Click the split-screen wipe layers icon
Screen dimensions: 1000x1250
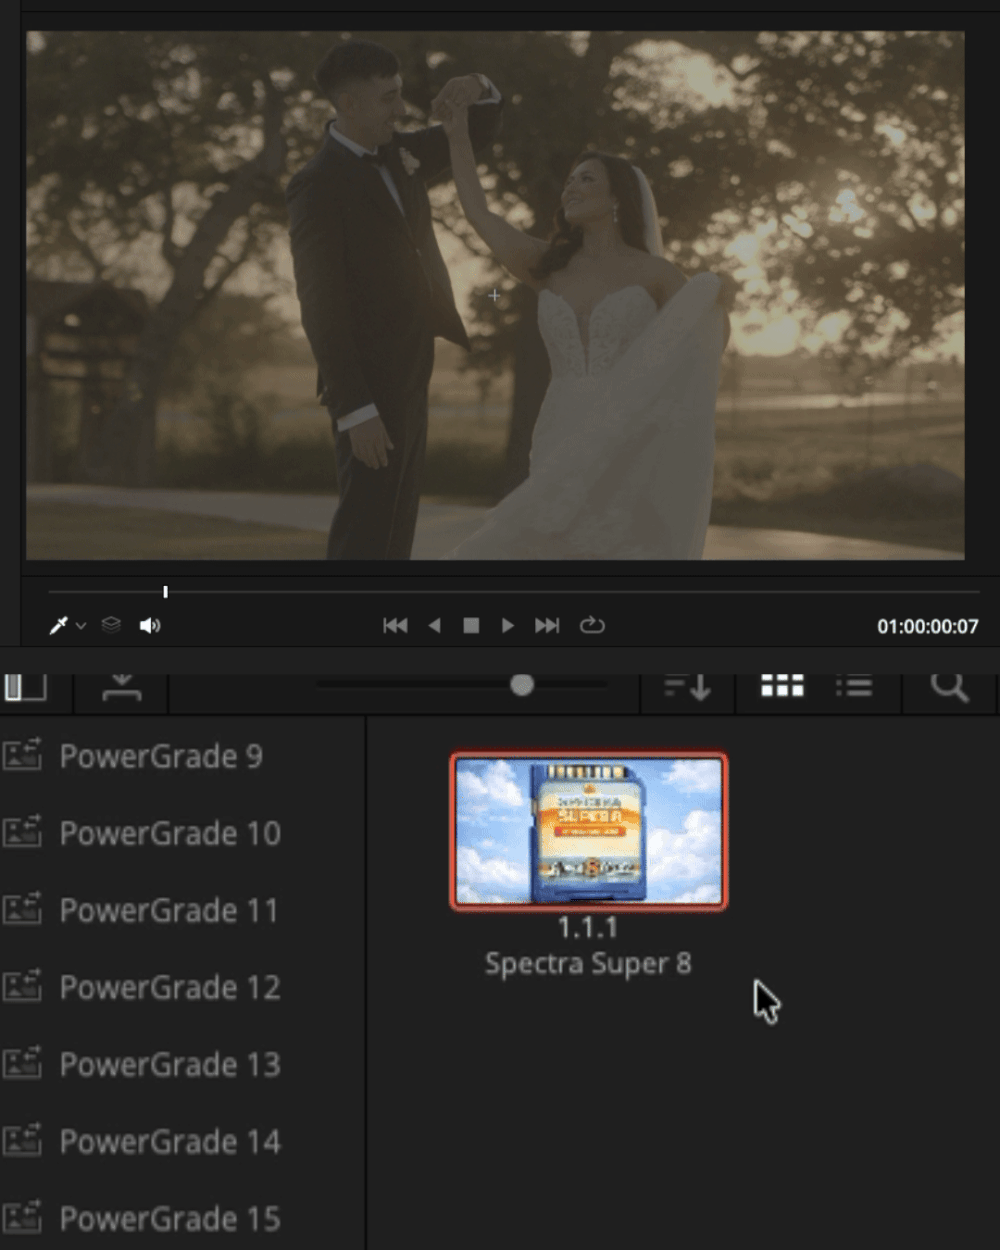(110, 625)
